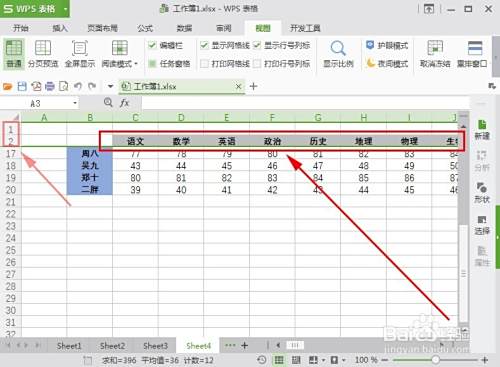500x367 pixels.
Task: Zoom in using the plus button
Action: (x=485, y=360)
